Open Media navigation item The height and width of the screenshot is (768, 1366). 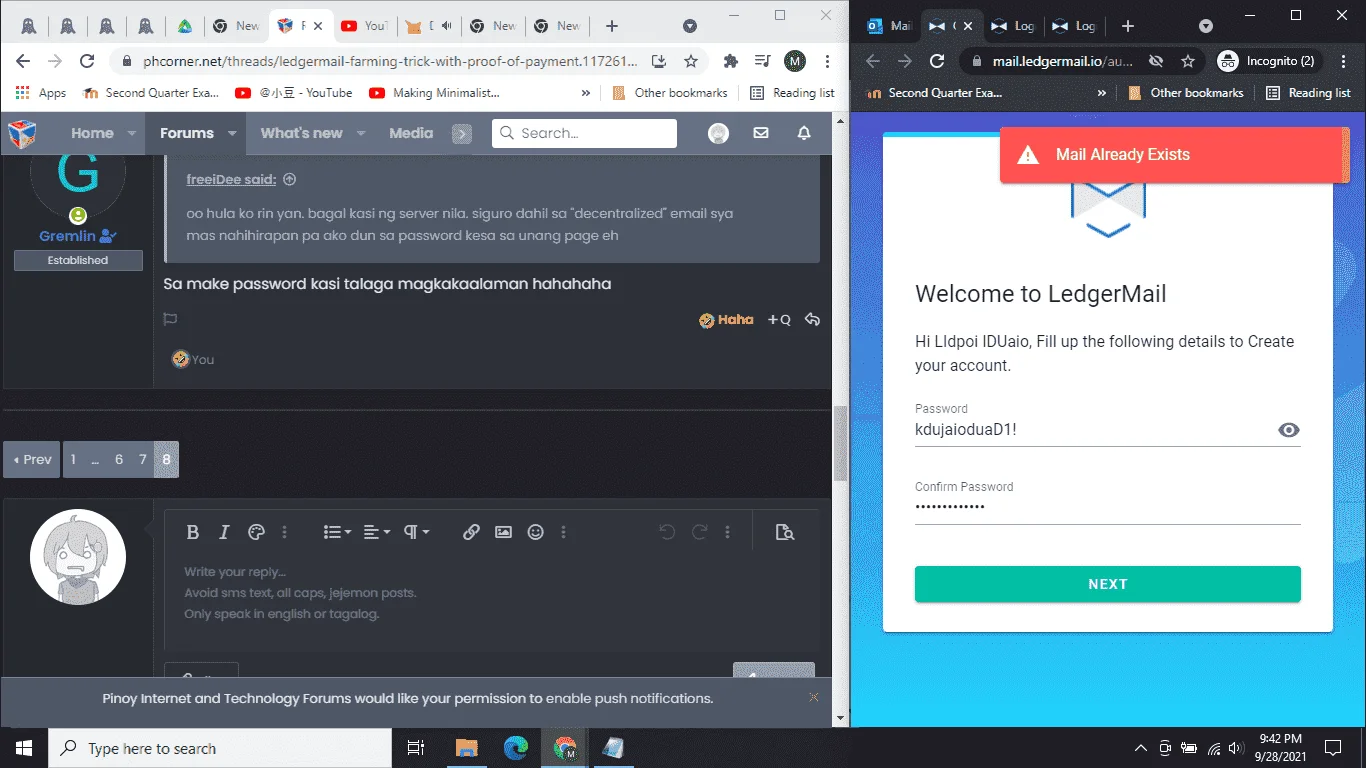tap(411, 133)
